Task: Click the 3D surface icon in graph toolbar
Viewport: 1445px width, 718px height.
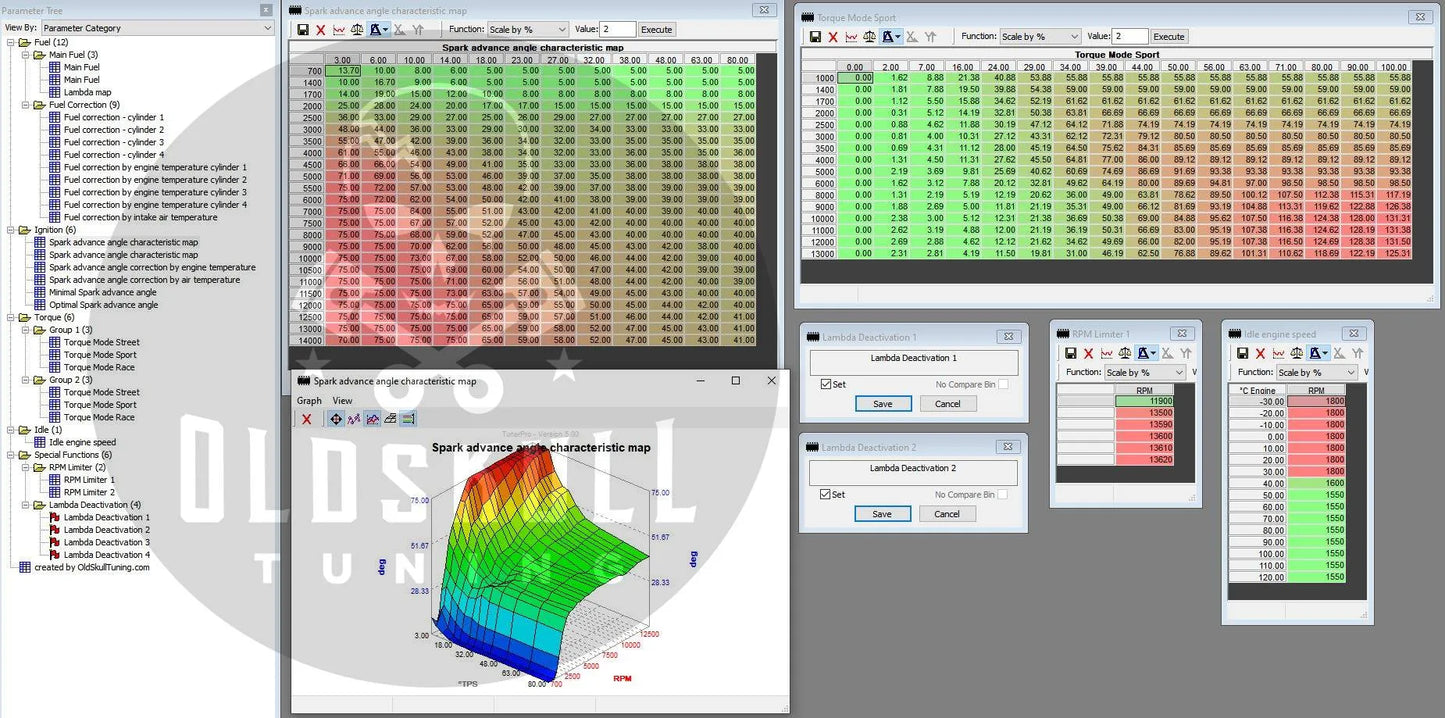Action: (390, 419)
